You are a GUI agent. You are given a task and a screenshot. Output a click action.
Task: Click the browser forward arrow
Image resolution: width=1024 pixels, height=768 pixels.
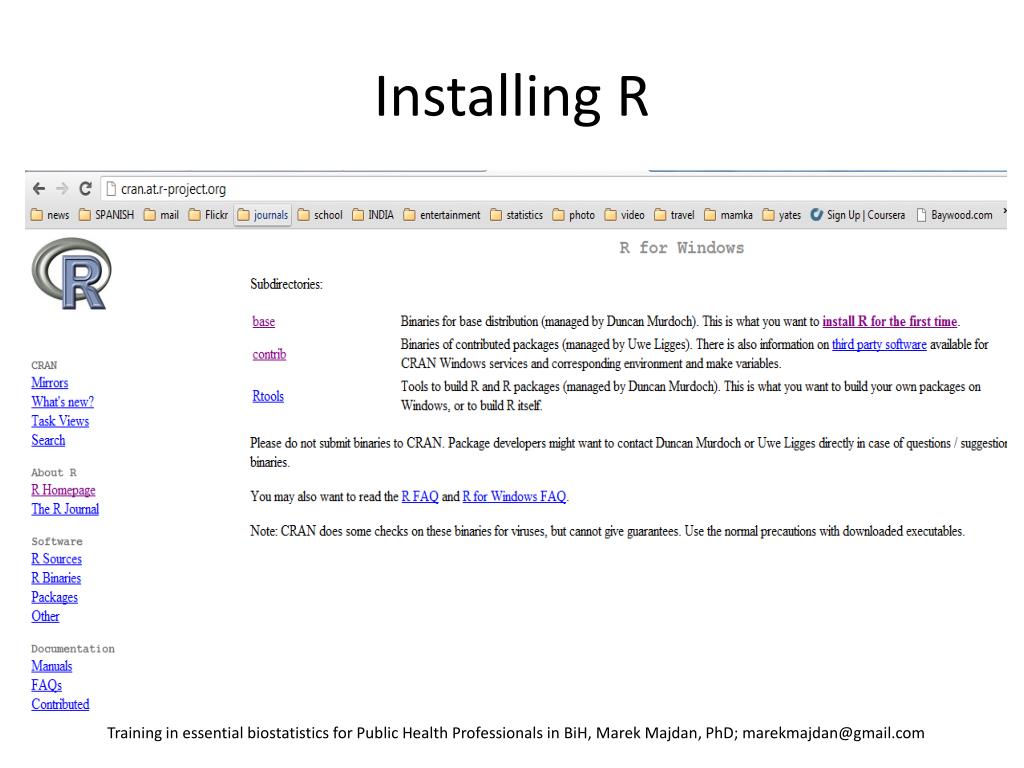tap(62, 189)
